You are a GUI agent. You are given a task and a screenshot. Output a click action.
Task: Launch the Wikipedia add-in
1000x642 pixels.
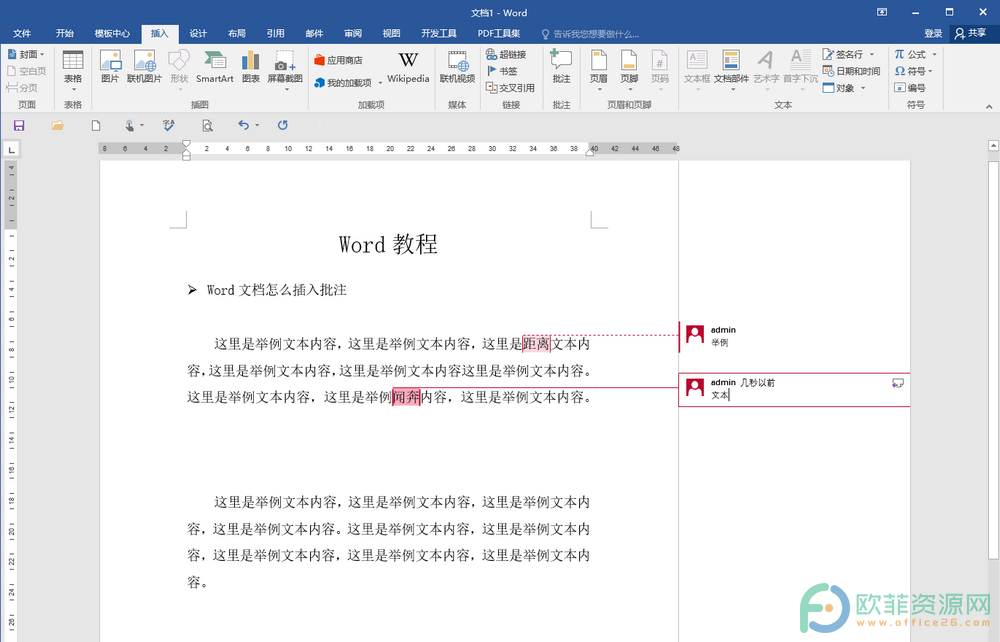click(x=408, y=67)
